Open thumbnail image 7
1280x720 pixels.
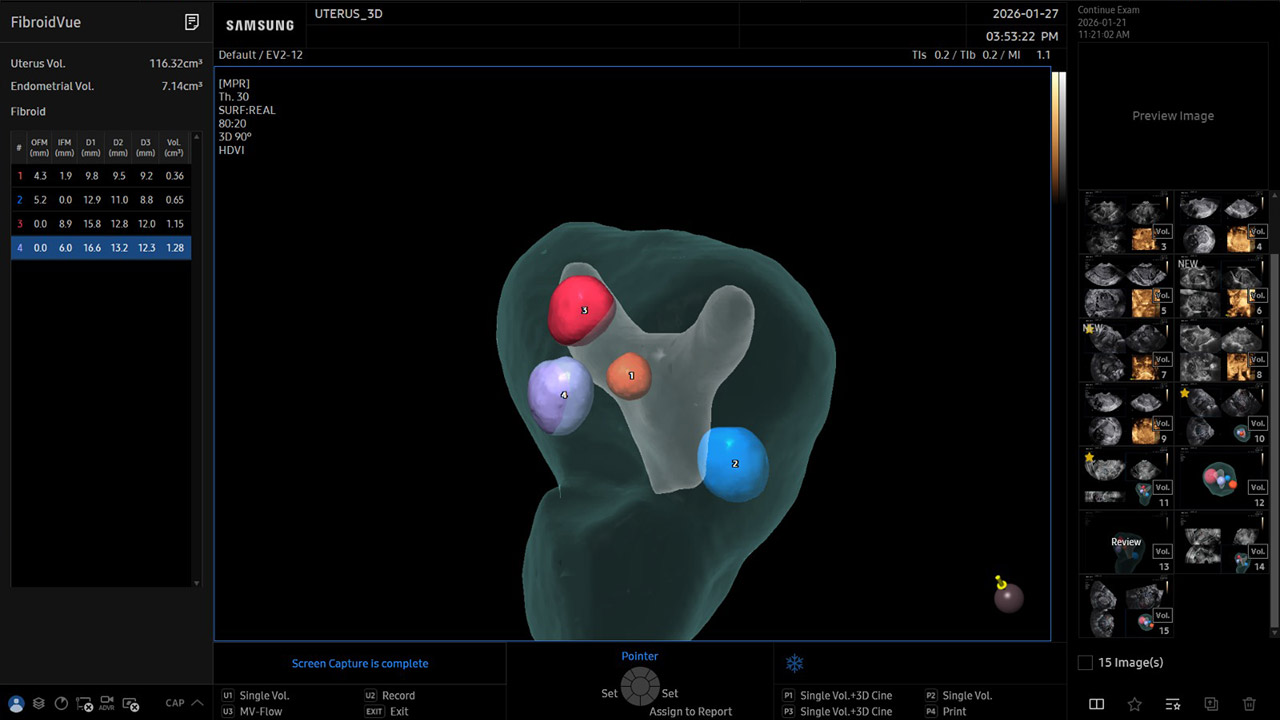(1127, 350)
